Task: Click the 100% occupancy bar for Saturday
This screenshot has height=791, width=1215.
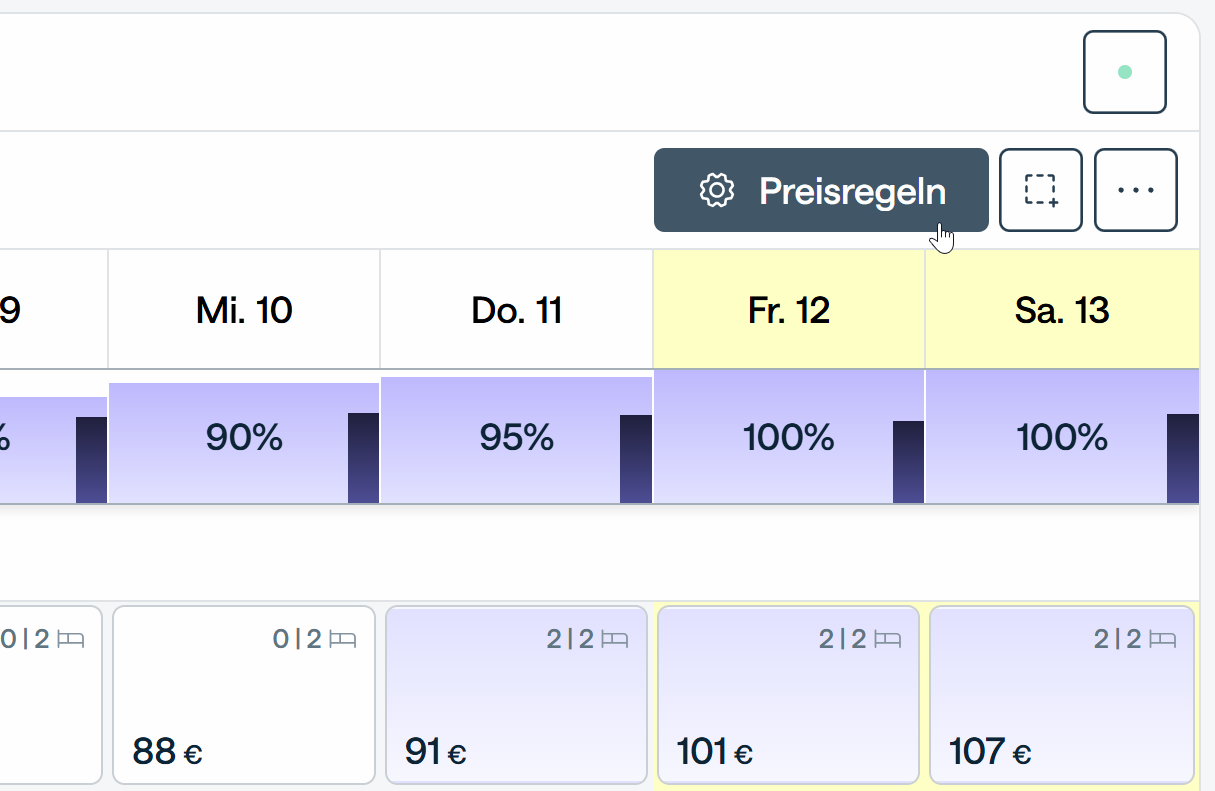Action: [x=1062, y=438]
